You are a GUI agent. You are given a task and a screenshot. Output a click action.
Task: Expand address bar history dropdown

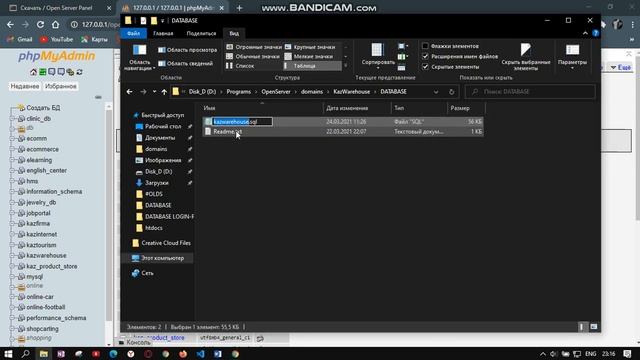tap(436, 92)
